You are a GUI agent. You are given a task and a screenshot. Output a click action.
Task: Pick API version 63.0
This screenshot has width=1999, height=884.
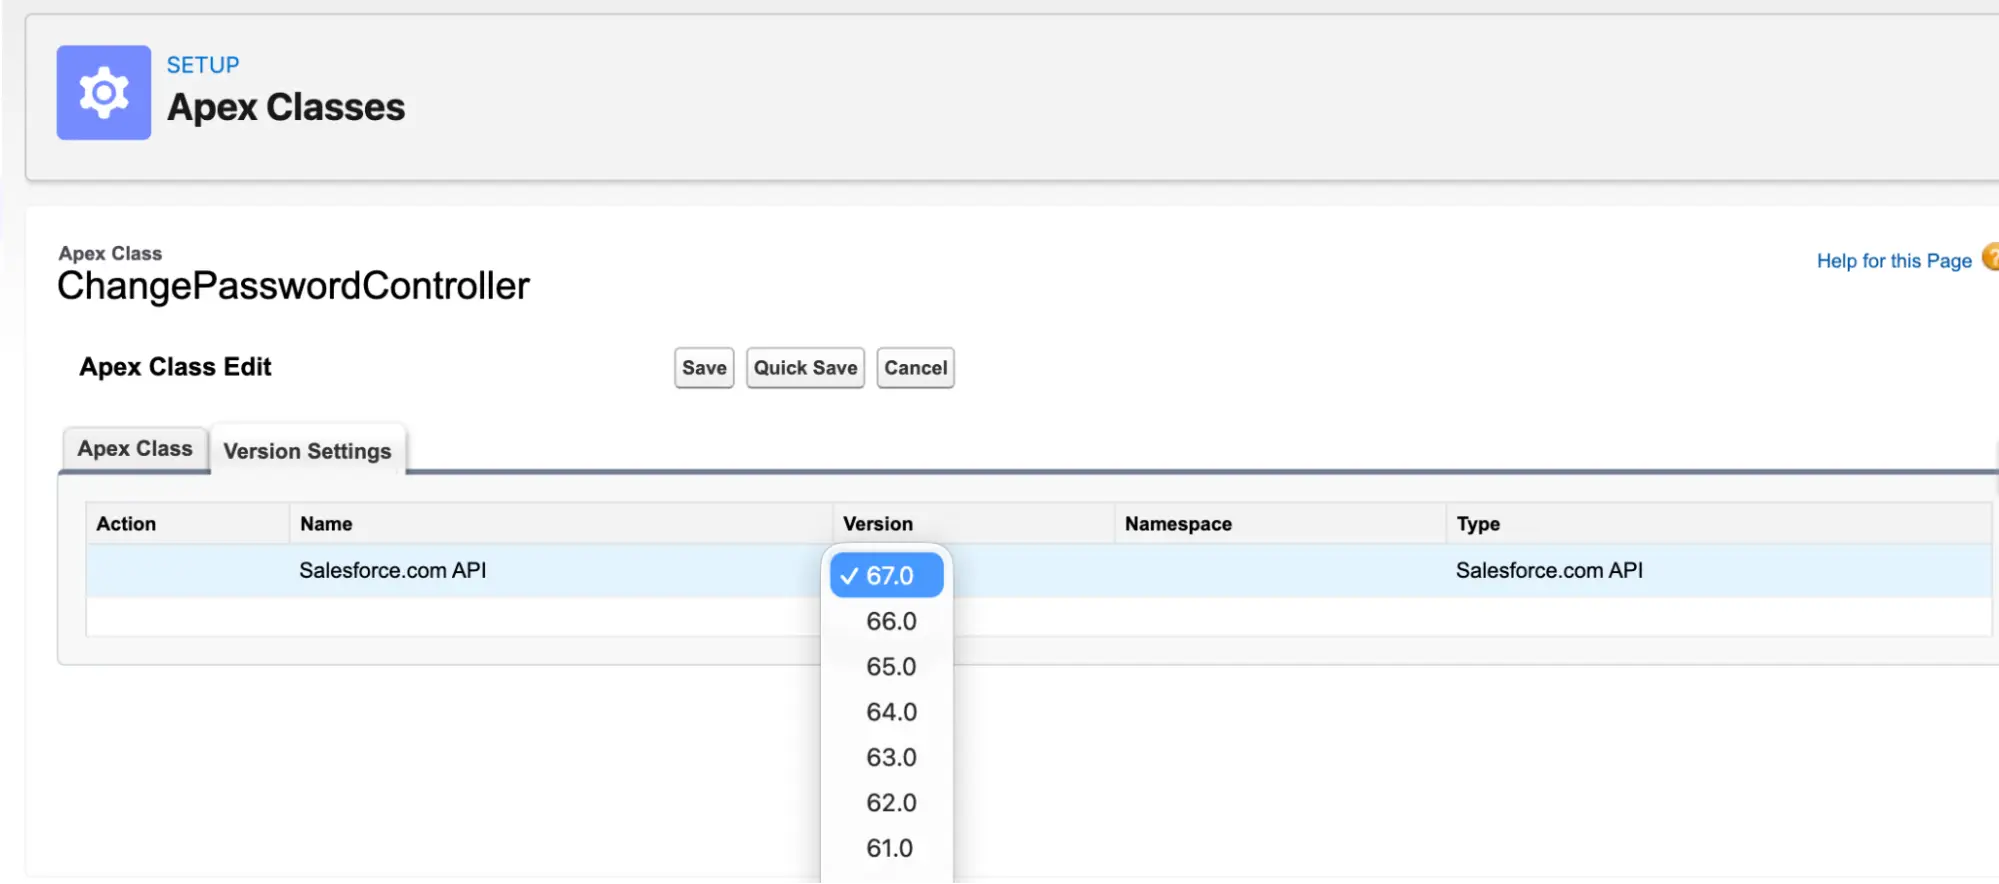[891, 757]
